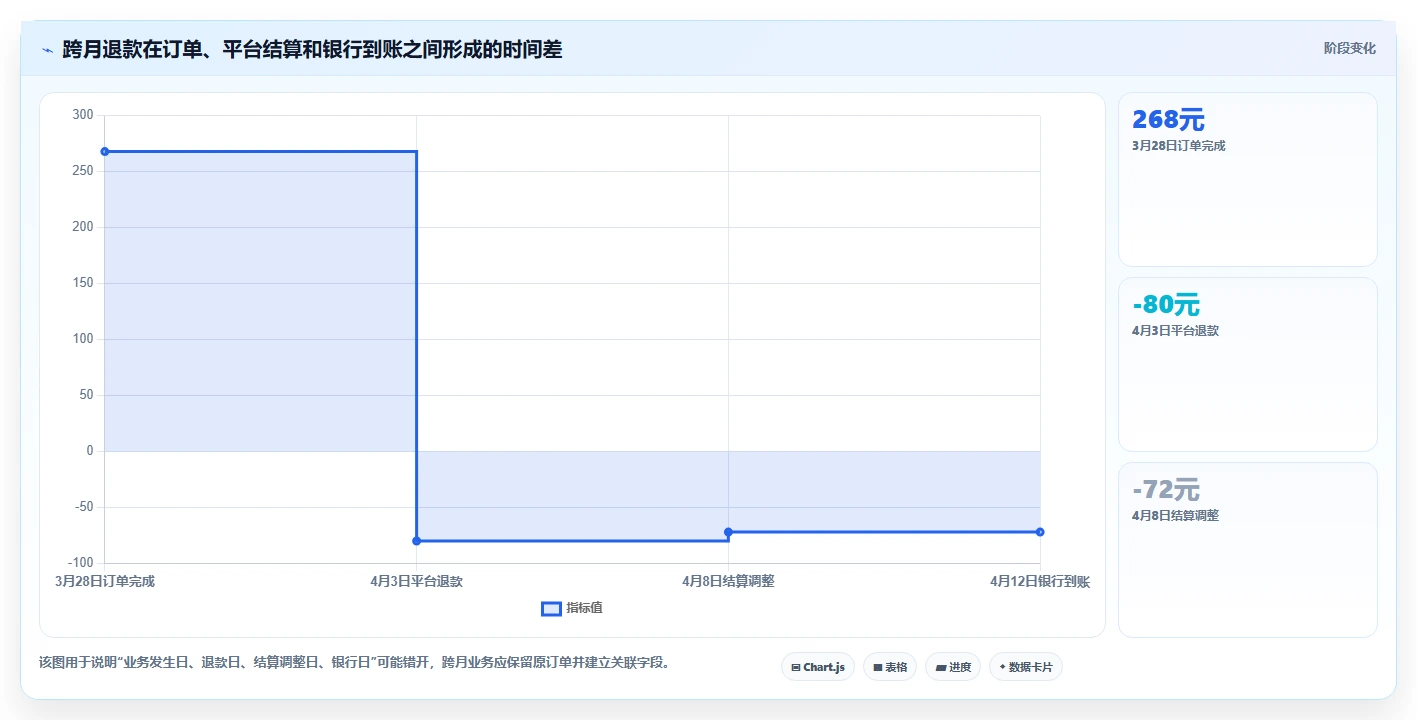Click the y-axis value 250

(83, 171)
